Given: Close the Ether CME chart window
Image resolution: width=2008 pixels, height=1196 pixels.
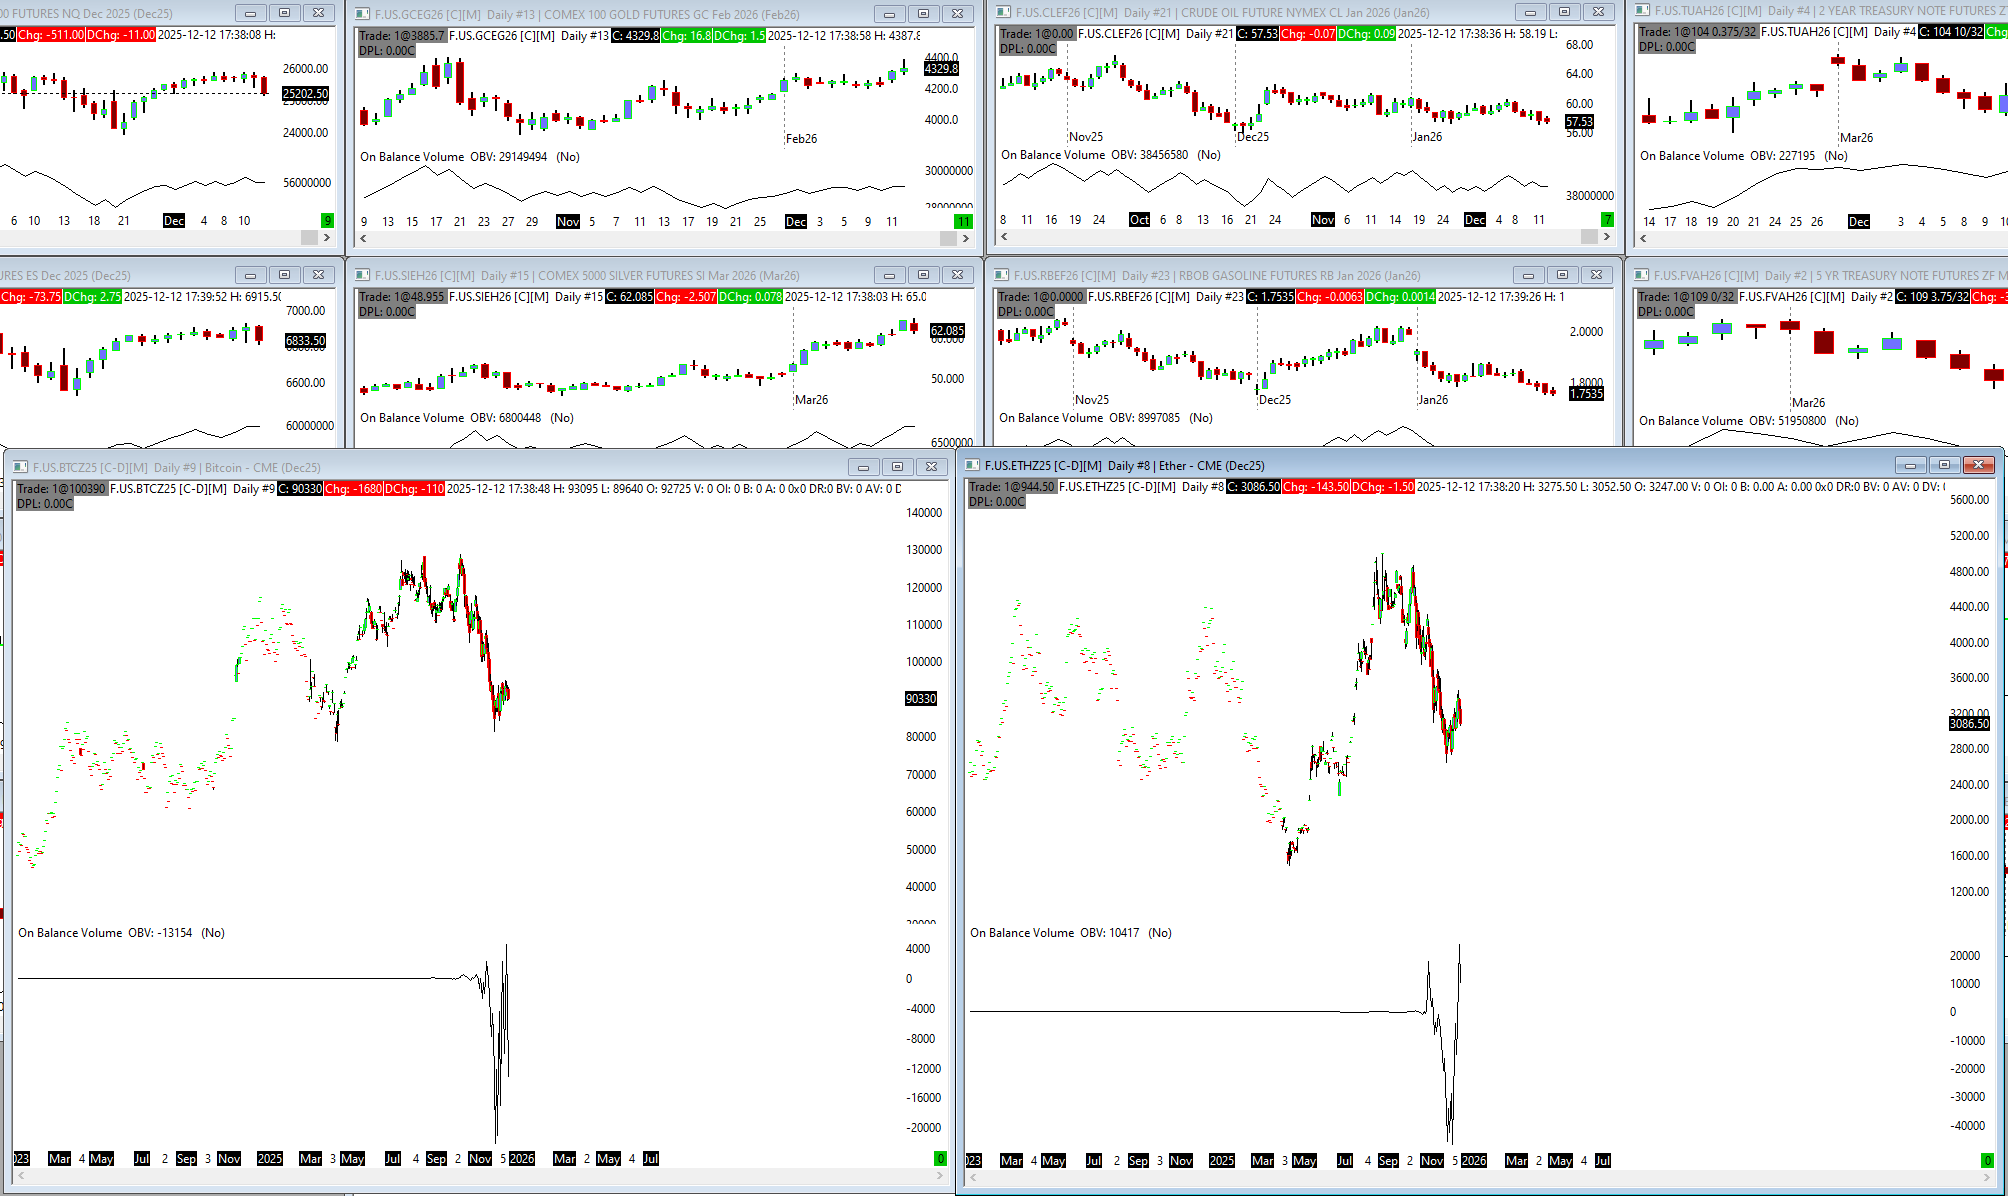Looking at the screenshot, I should (1978, 465).
